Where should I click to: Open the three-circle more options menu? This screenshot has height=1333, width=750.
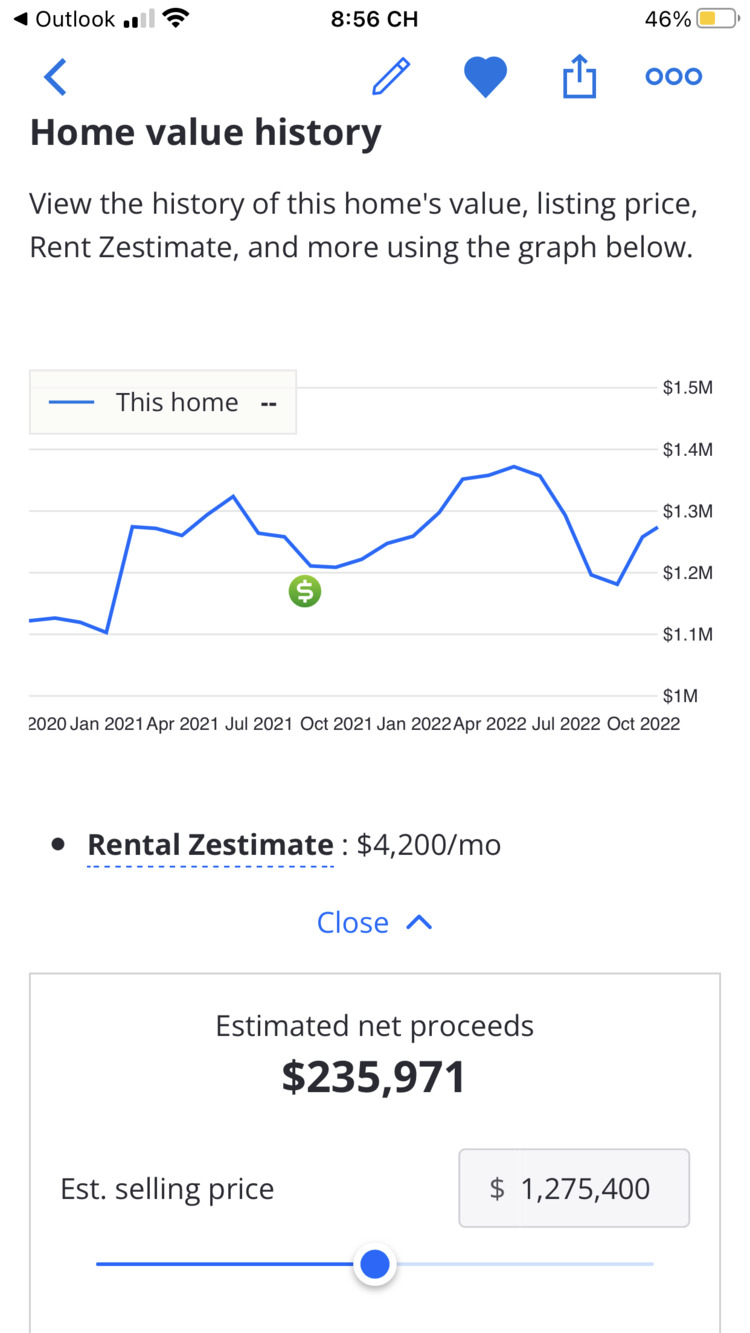(x=674, y=77)
